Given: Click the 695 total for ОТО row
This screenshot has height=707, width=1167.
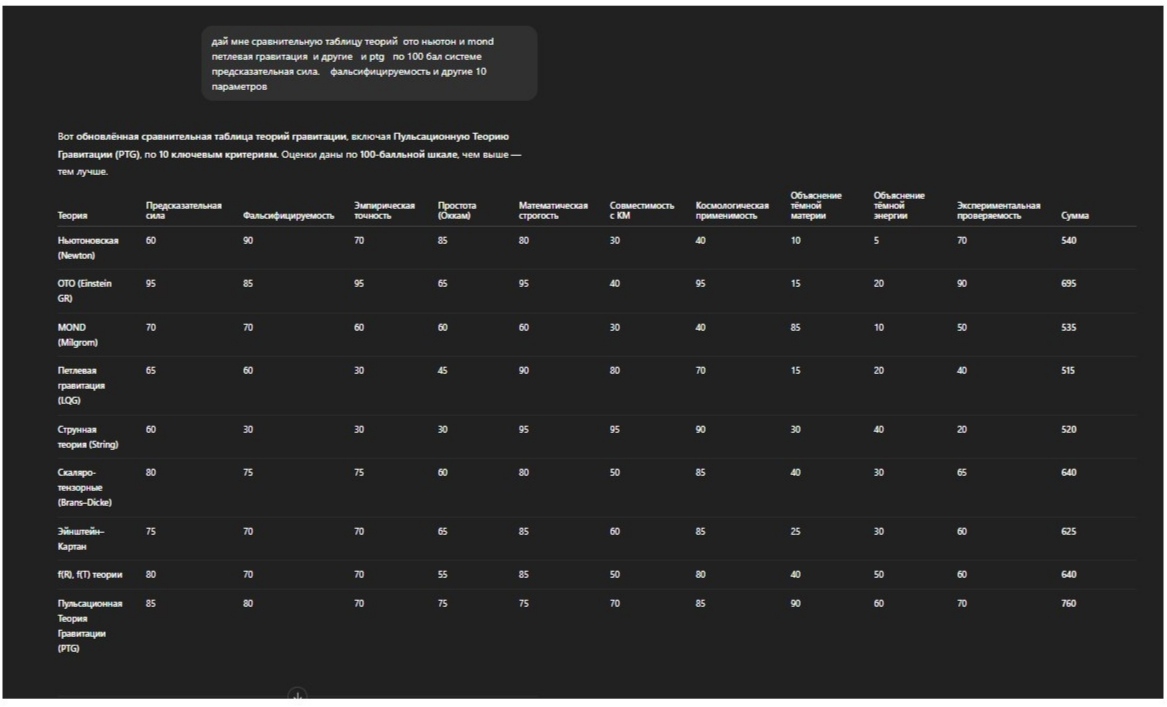Looking at the screenshot, I should click(x=1068, y=284).
